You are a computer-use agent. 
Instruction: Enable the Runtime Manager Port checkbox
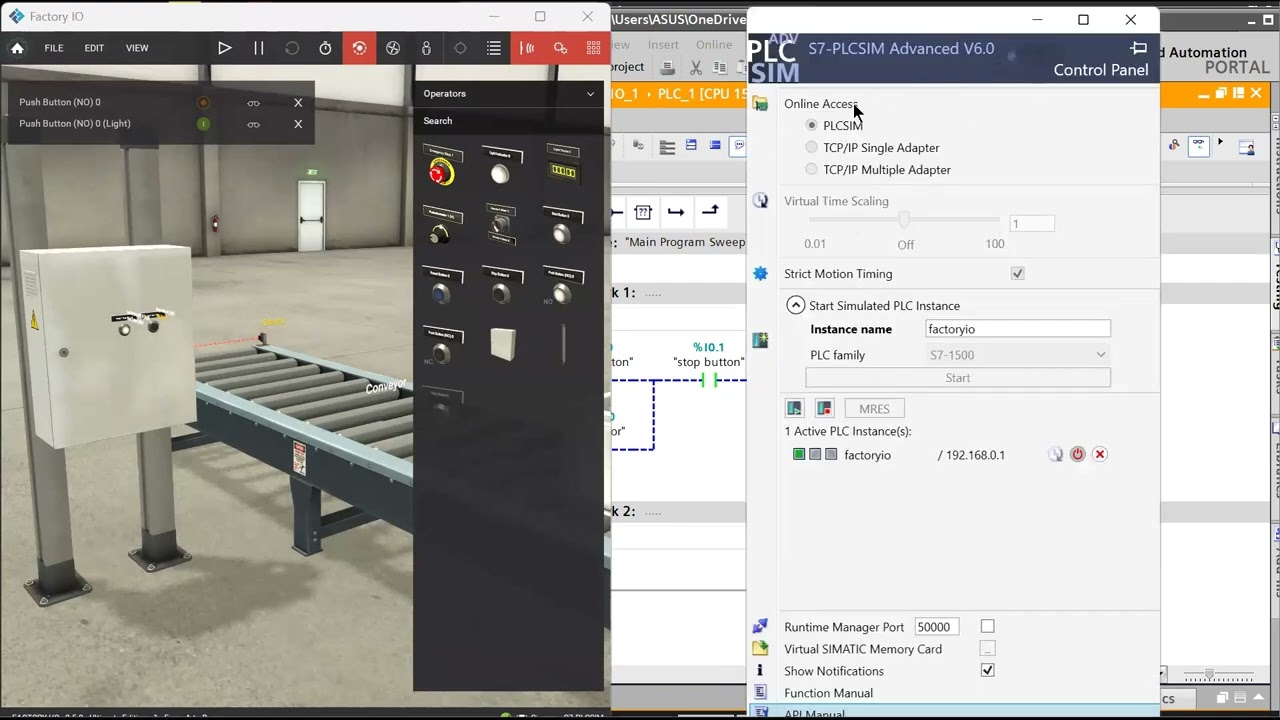(x=987, y=626)
